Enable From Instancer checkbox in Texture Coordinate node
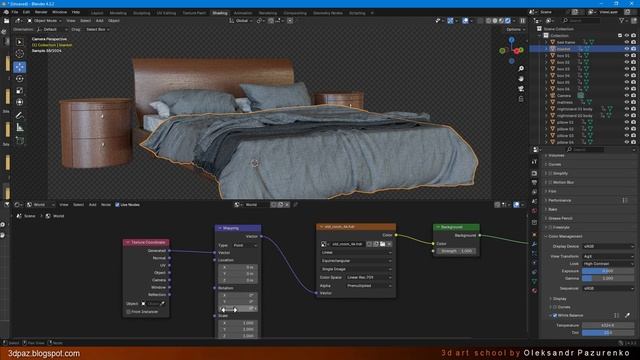The width and height of the screenshot is (640, 360). click(x=129, y=312)
